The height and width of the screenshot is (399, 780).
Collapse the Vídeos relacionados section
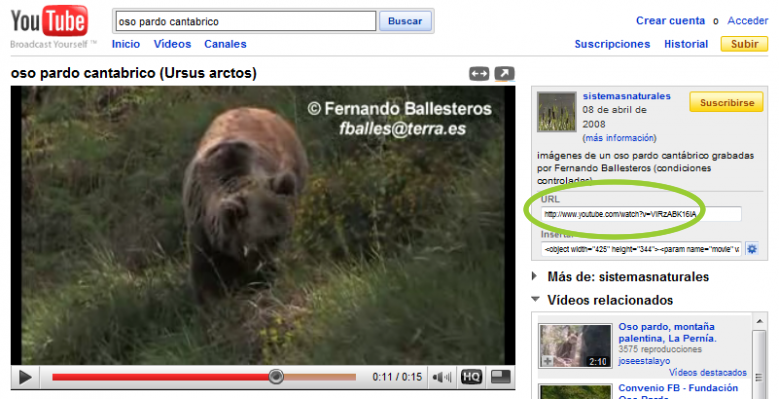(535, 299)
